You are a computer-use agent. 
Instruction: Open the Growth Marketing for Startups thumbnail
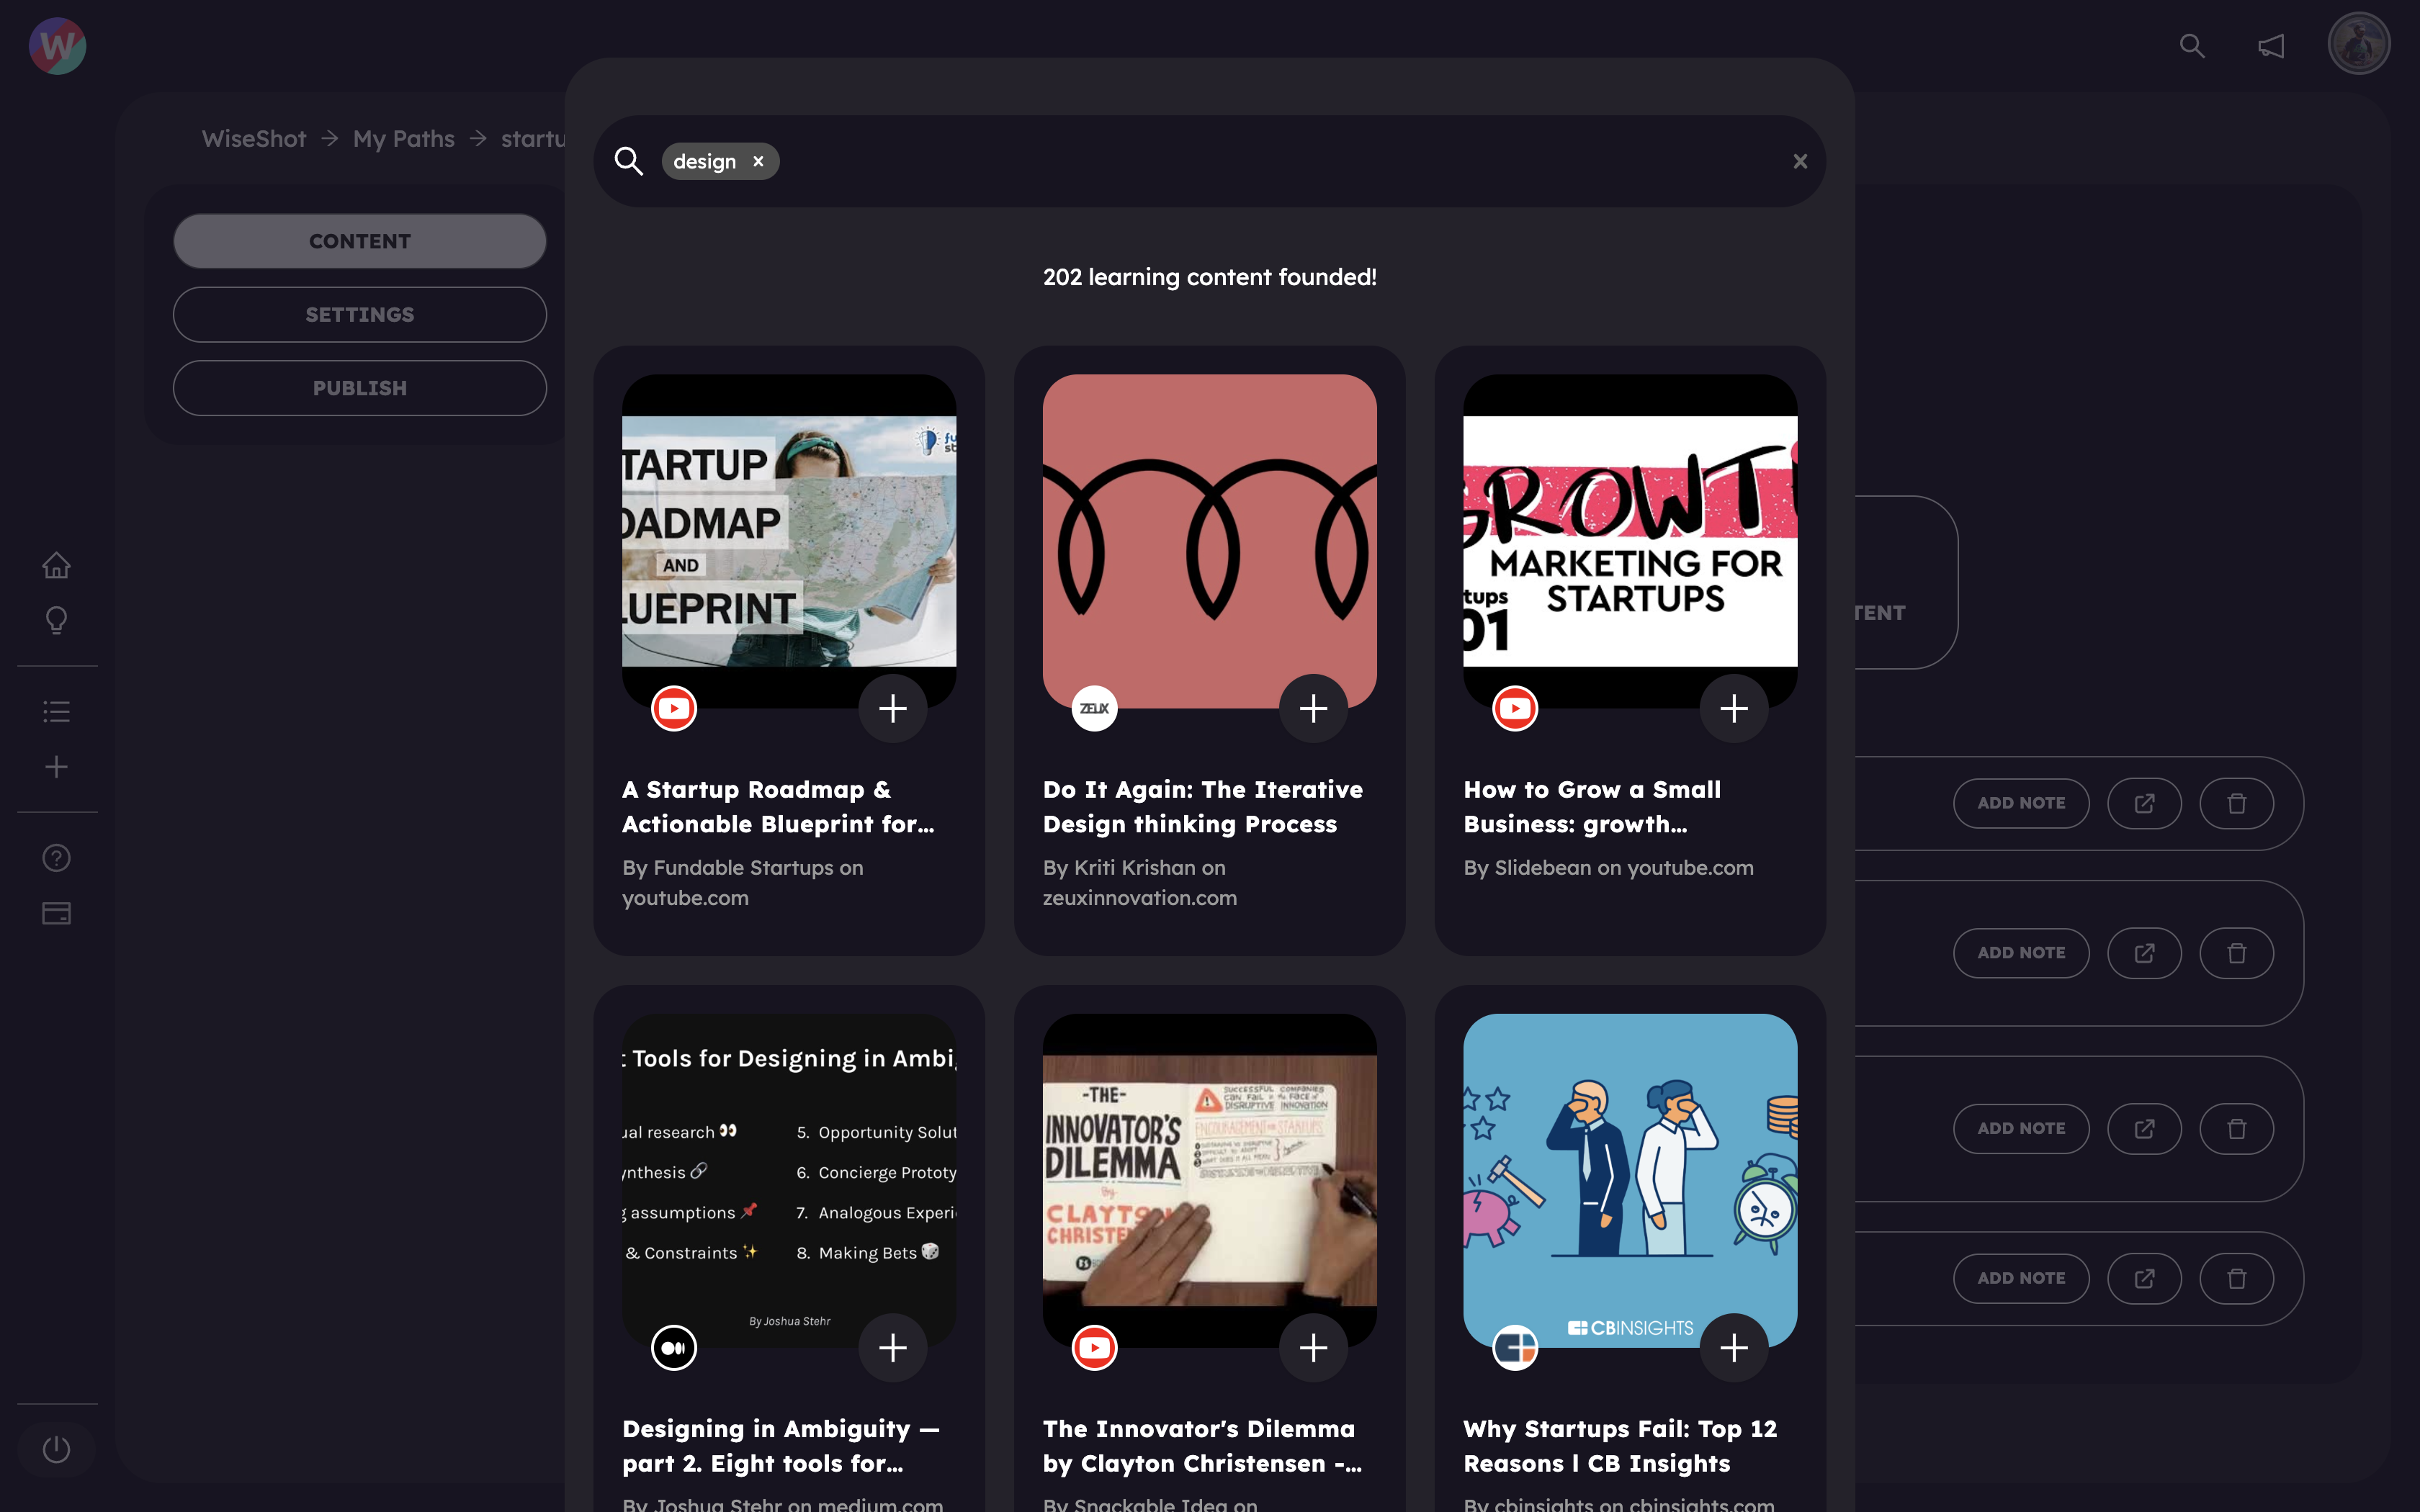1630,541
